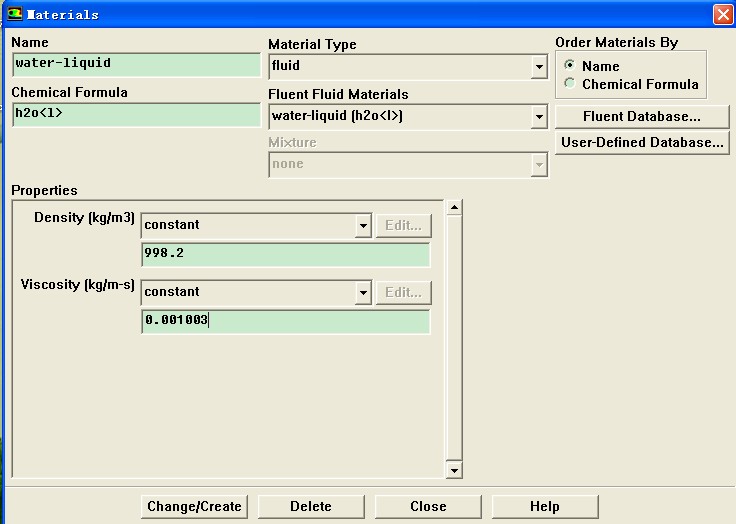Click the Fluent Database button
736x524 pixels.
tap(641, 117)
